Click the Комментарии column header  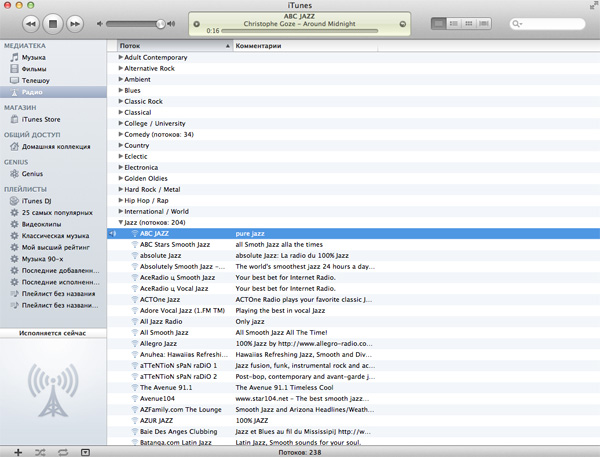(x=300, y=46)
